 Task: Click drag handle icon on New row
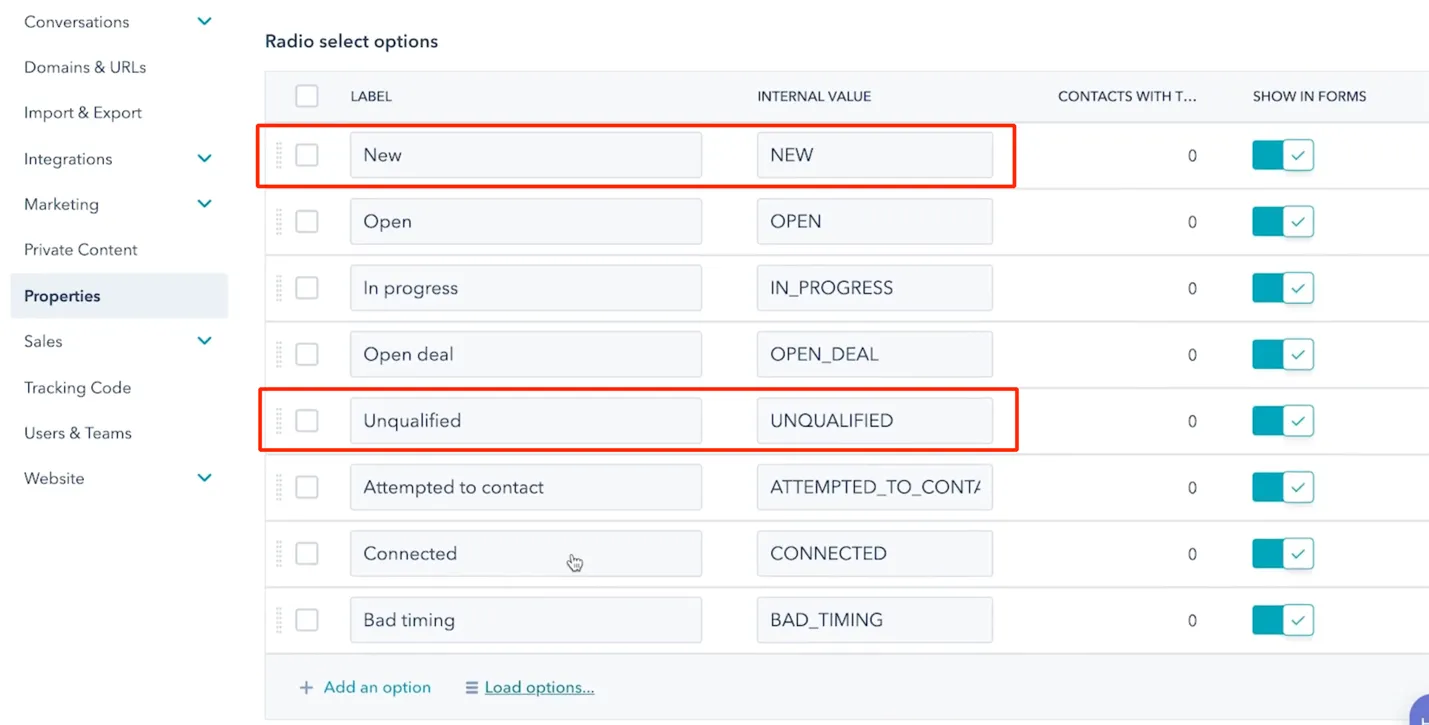279,155
